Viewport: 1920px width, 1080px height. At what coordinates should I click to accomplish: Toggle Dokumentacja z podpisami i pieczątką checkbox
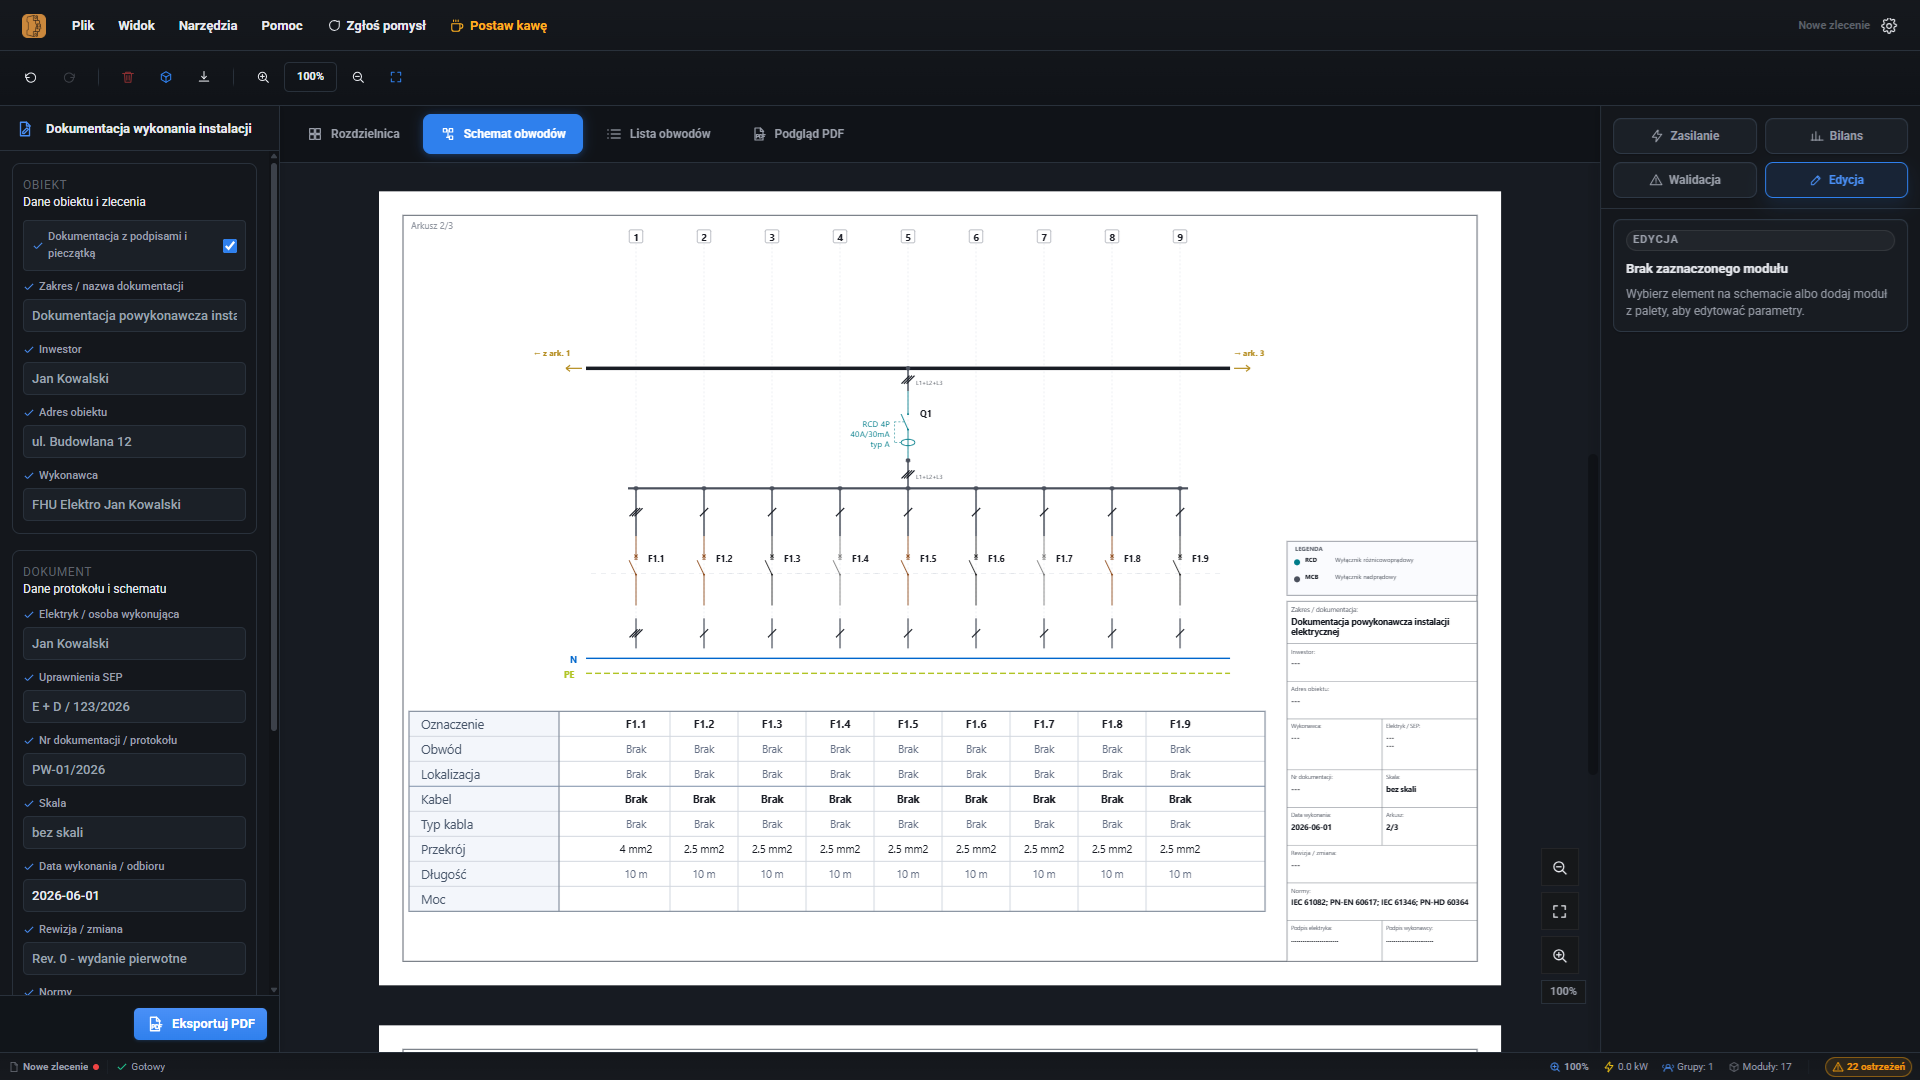point(230,246)
